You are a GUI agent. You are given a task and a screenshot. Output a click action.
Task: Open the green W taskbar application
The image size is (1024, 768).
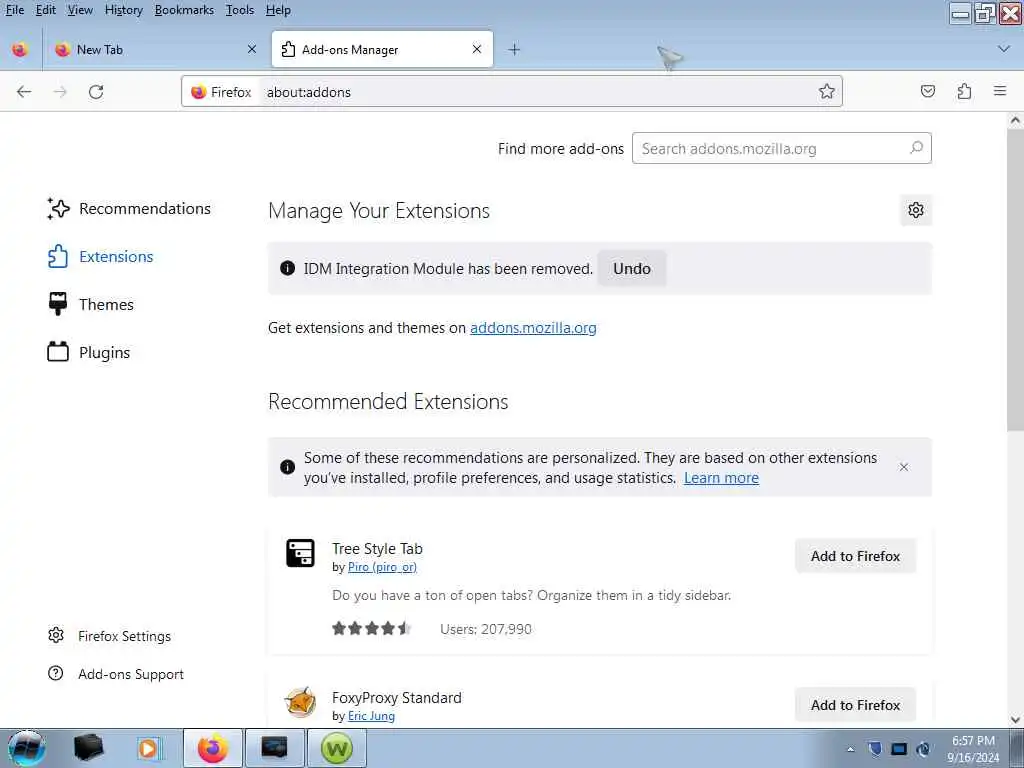tap(336, 748)
